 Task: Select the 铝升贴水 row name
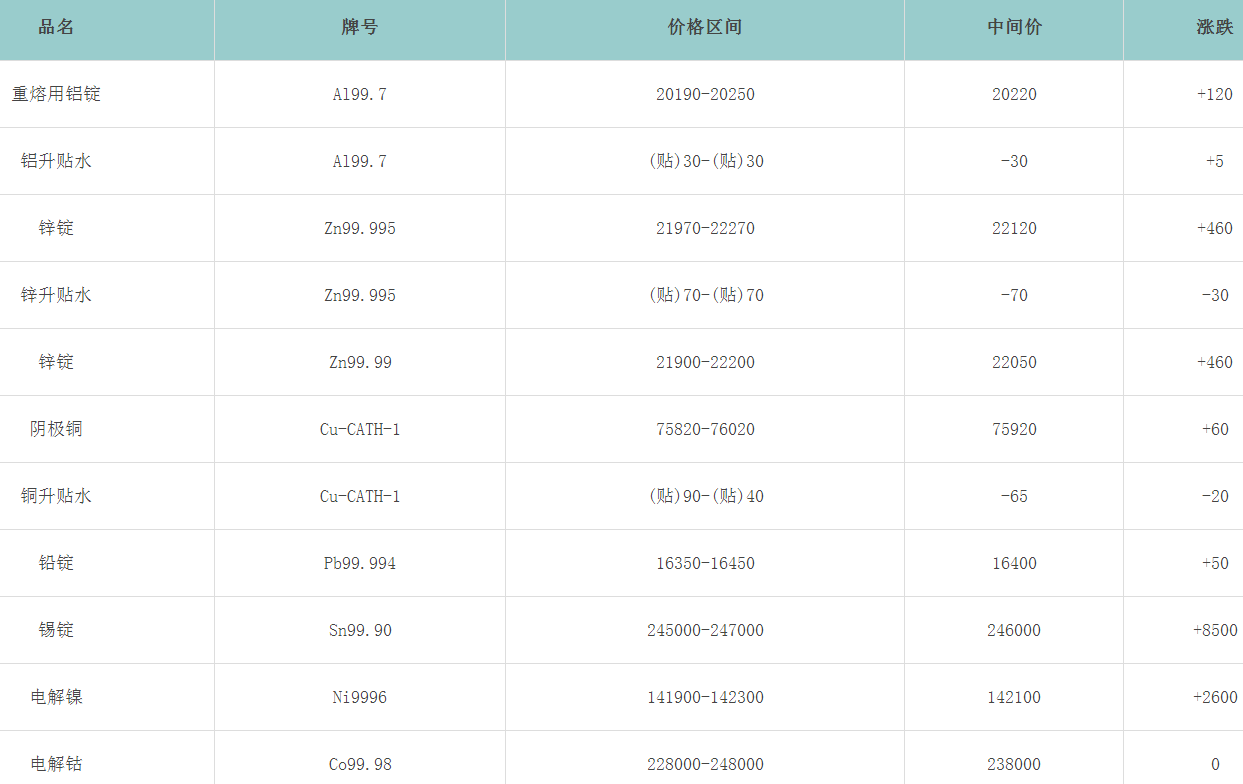[x=56, y=161]
